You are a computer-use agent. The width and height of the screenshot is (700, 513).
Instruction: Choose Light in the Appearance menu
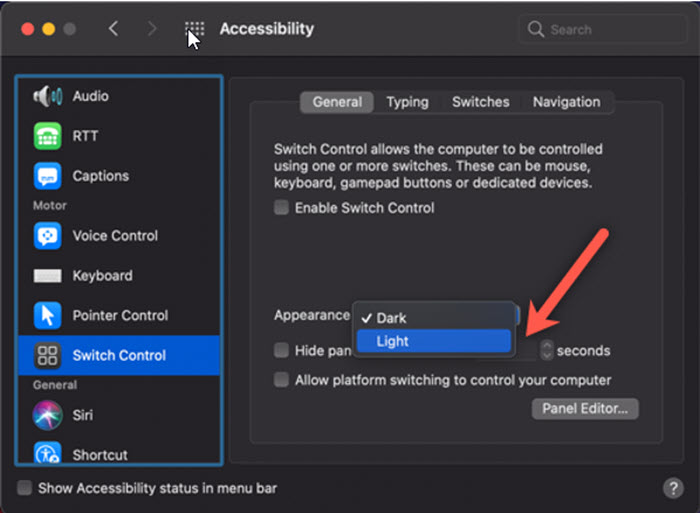[x=434, y=341]
